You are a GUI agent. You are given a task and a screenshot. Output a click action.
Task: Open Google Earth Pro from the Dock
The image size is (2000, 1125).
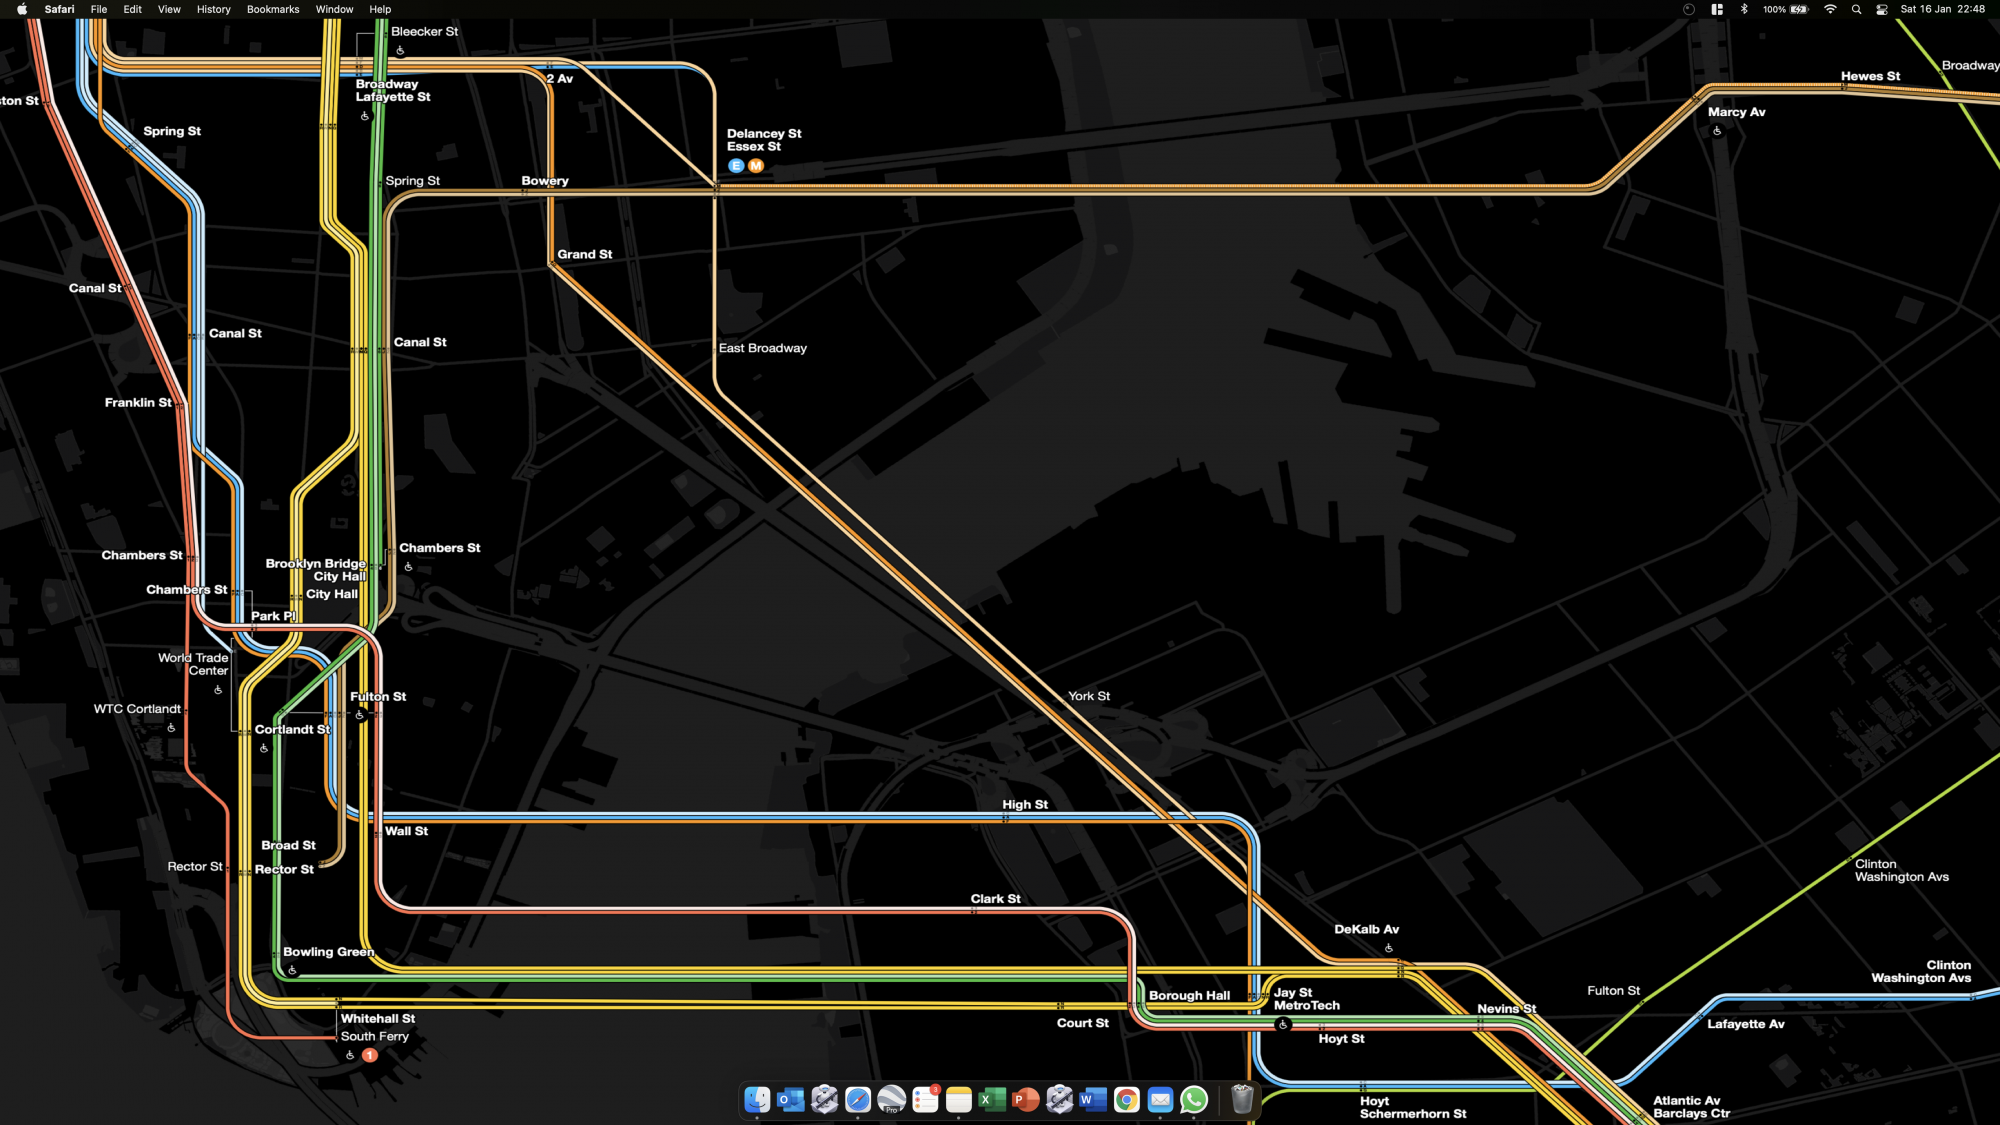pos(892,1100)
